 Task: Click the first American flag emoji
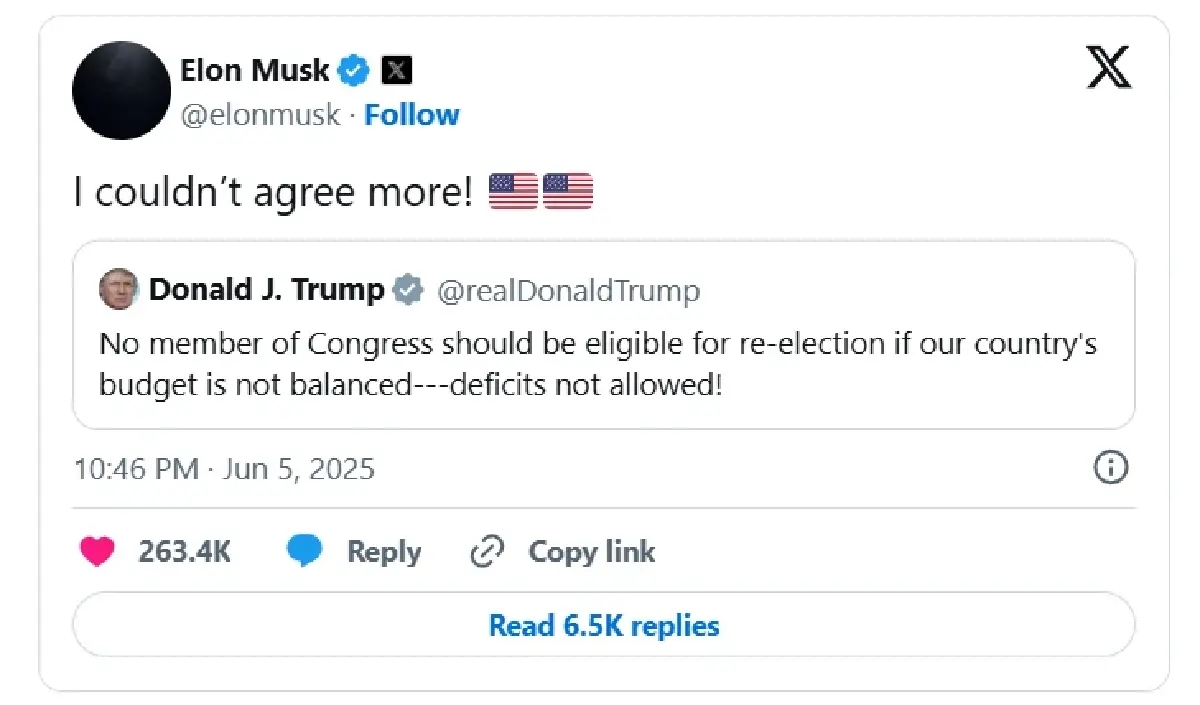pyautogui.click(x=513, y=191)
